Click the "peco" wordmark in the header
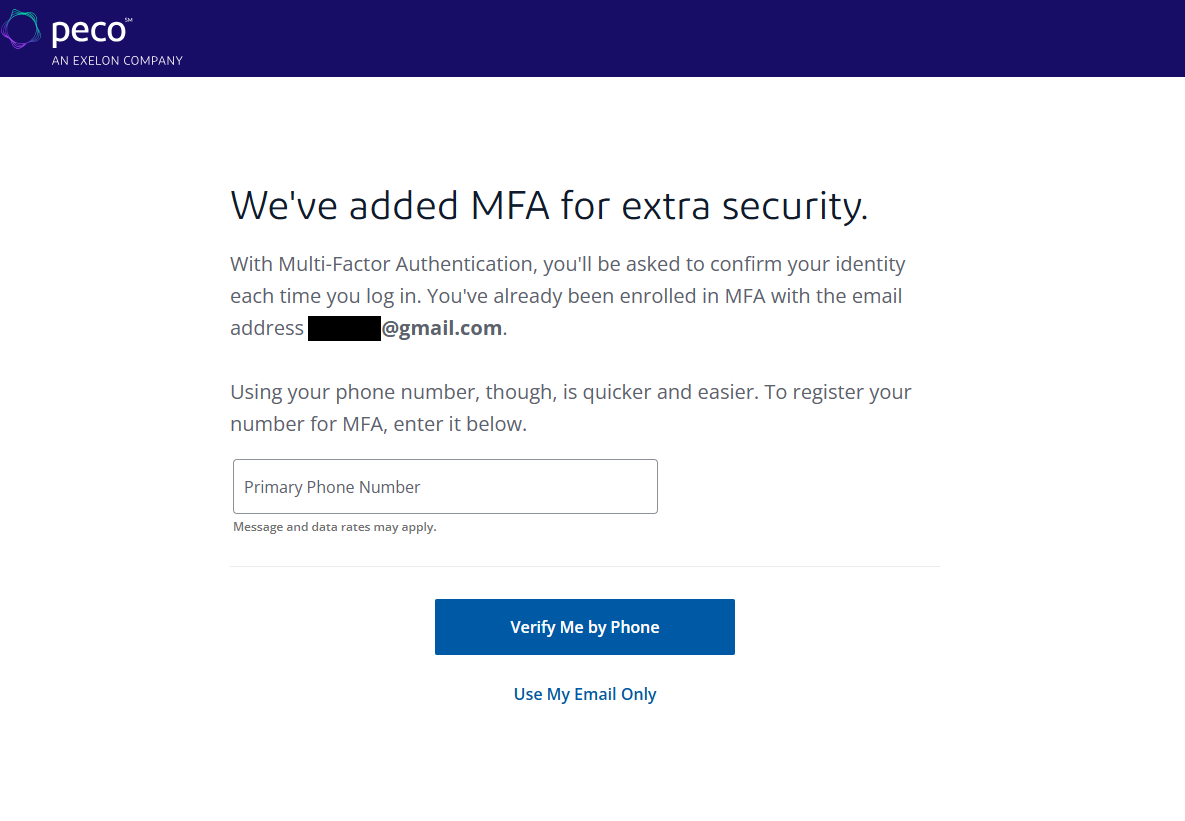The width and height of the screenshot is (1185, 821). (88, 32)
